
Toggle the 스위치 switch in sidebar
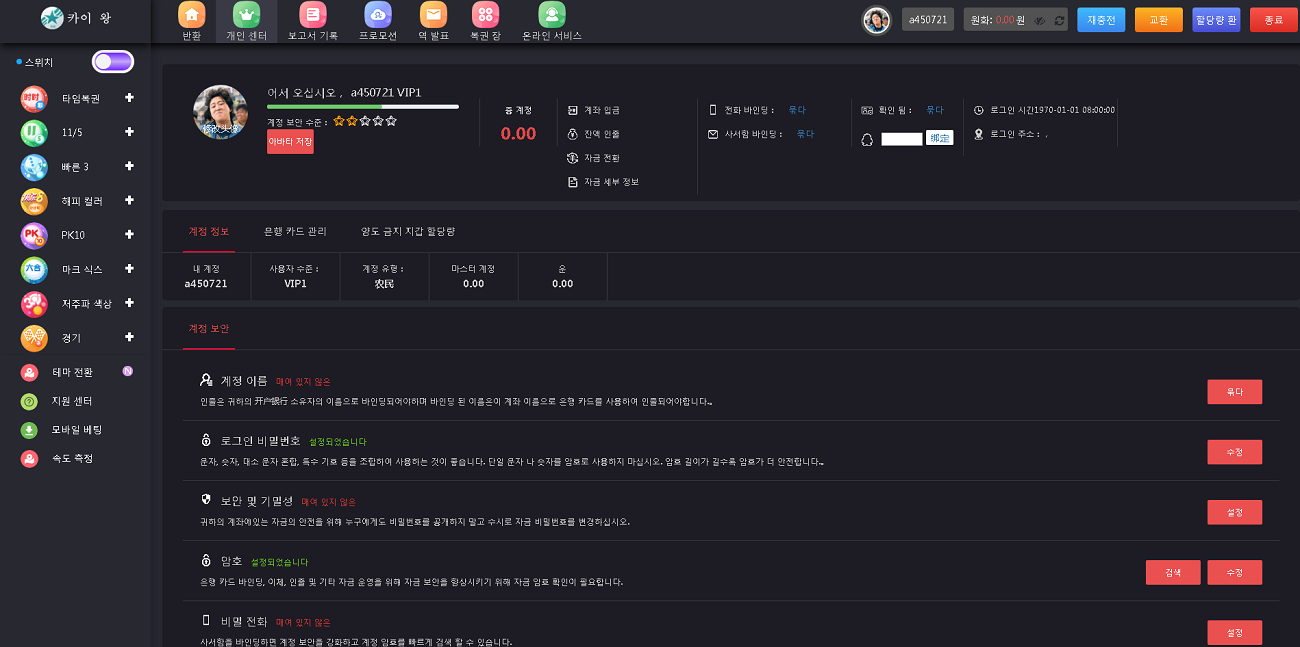click(x=112, y=62)
